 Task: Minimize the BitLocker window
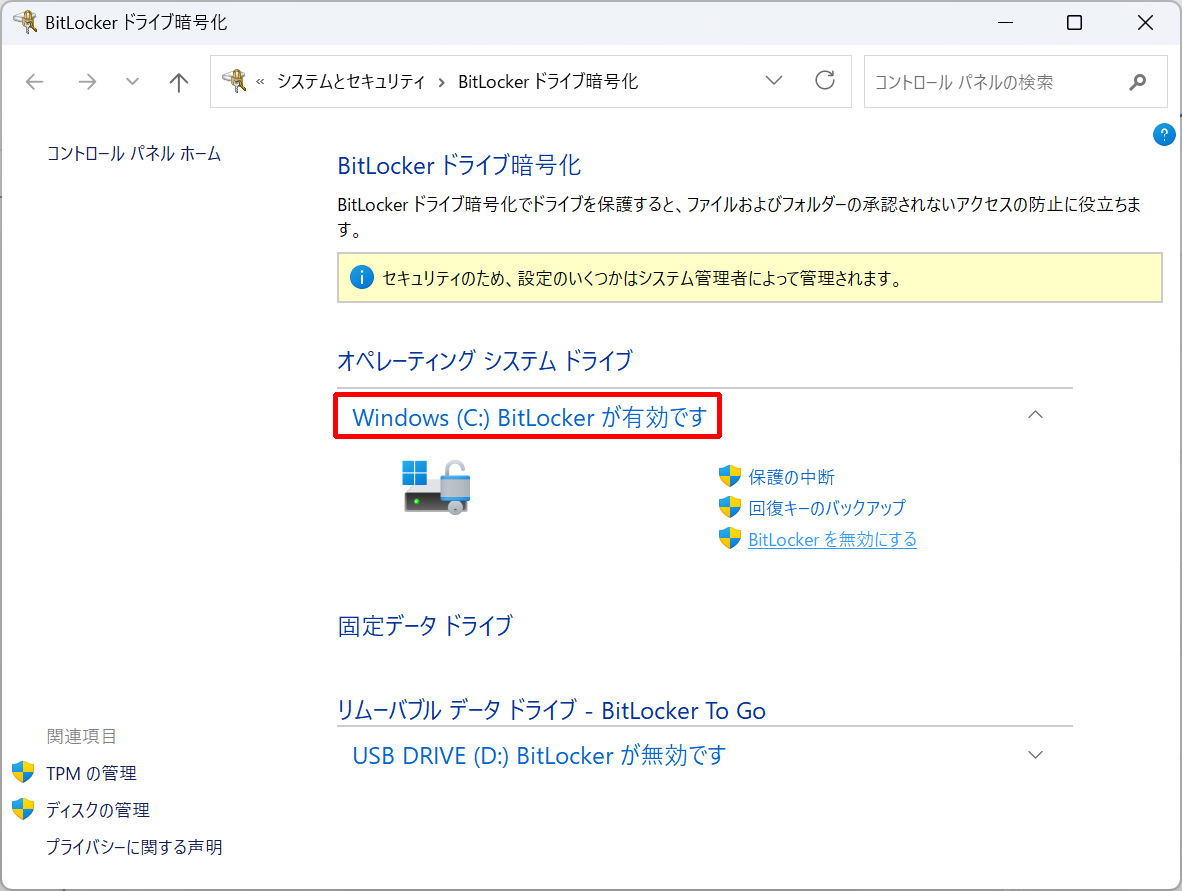(x=1005, y=23)
